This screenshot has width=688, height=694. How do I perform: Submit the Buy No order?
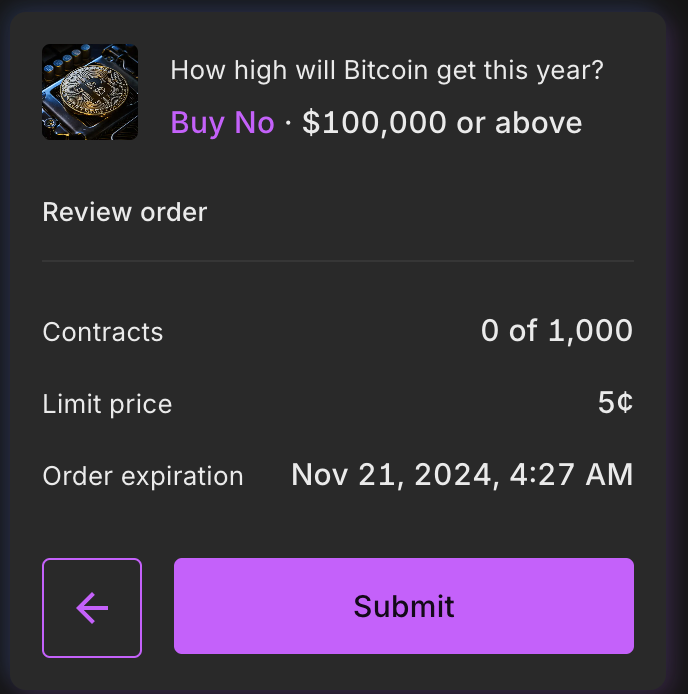point(404,606)
